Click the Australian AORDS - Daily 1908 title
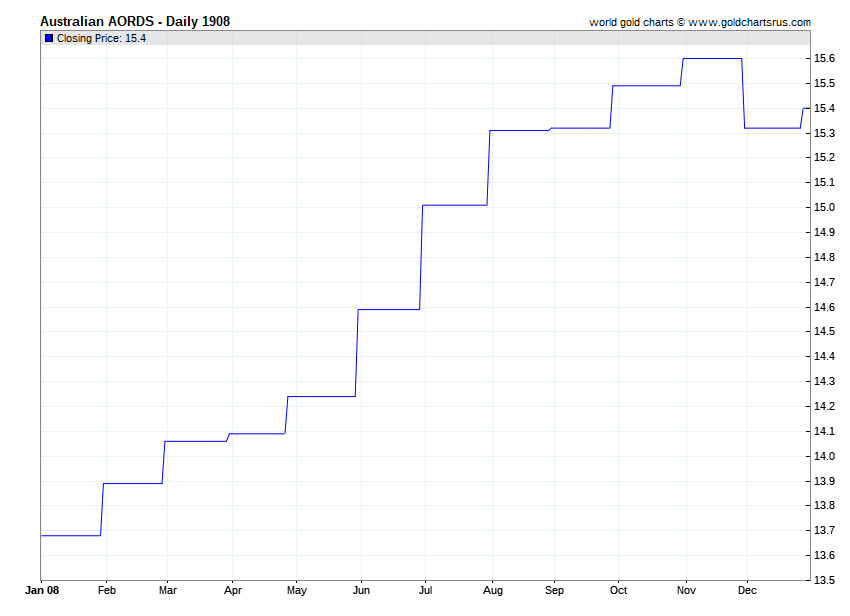The width and height of the screenshot is (850, 616). click(x=135, y=21)
